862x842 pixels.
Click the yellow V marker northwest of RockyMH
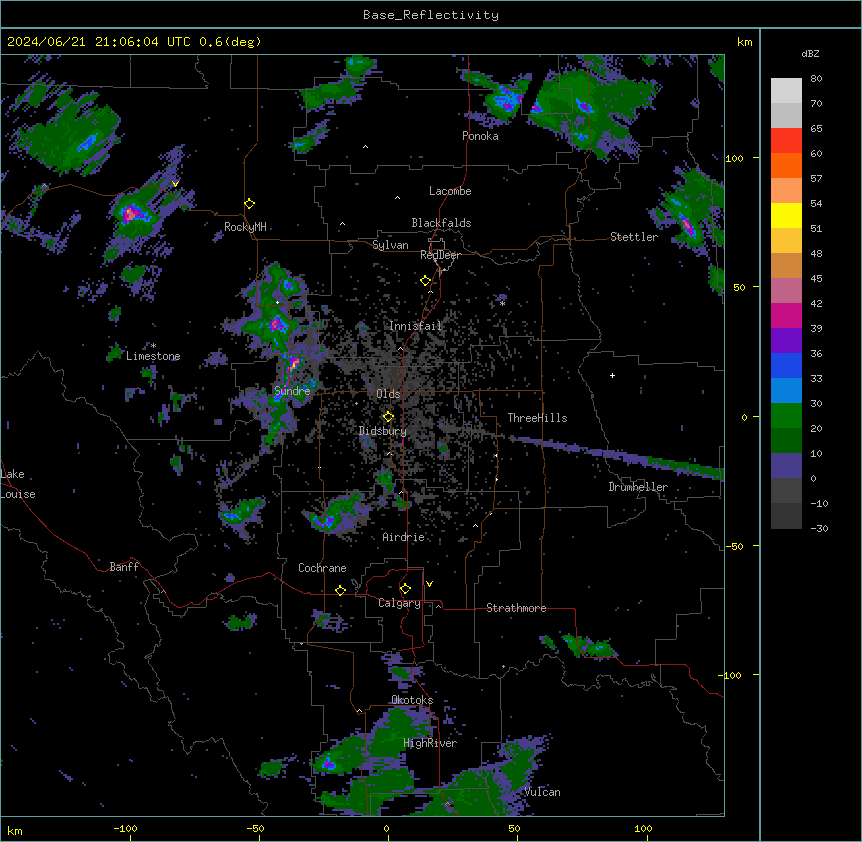pos(175,184)
